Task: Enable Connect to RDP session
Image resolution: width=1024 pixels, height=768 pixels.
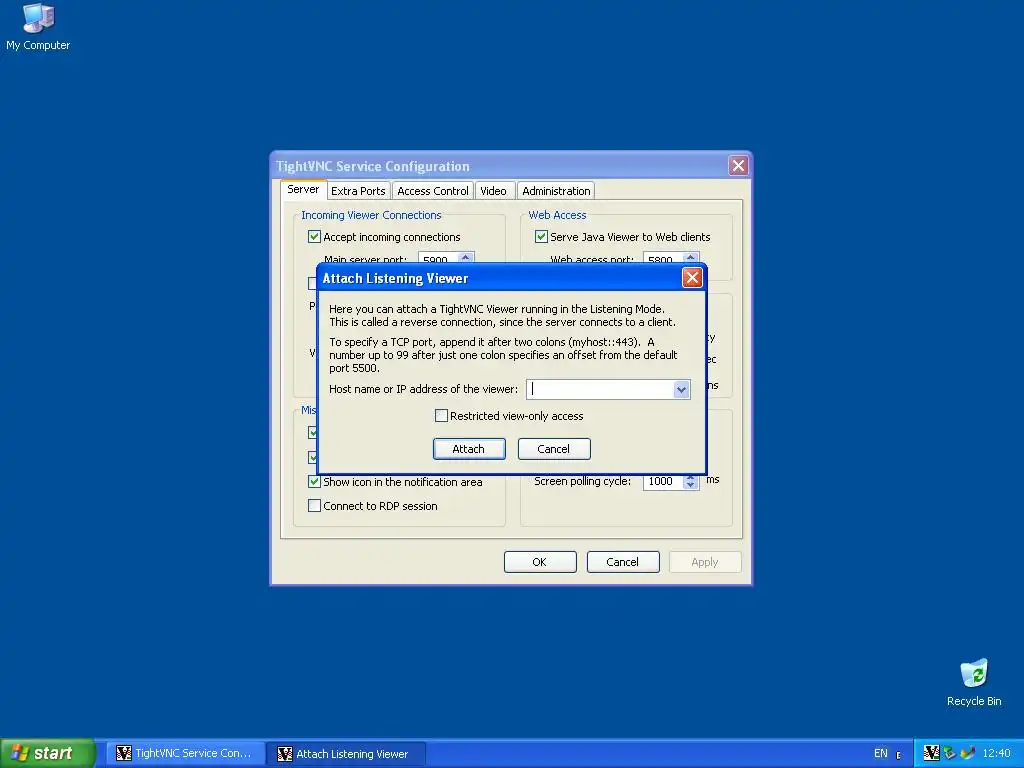Action: tap(314, 505)
